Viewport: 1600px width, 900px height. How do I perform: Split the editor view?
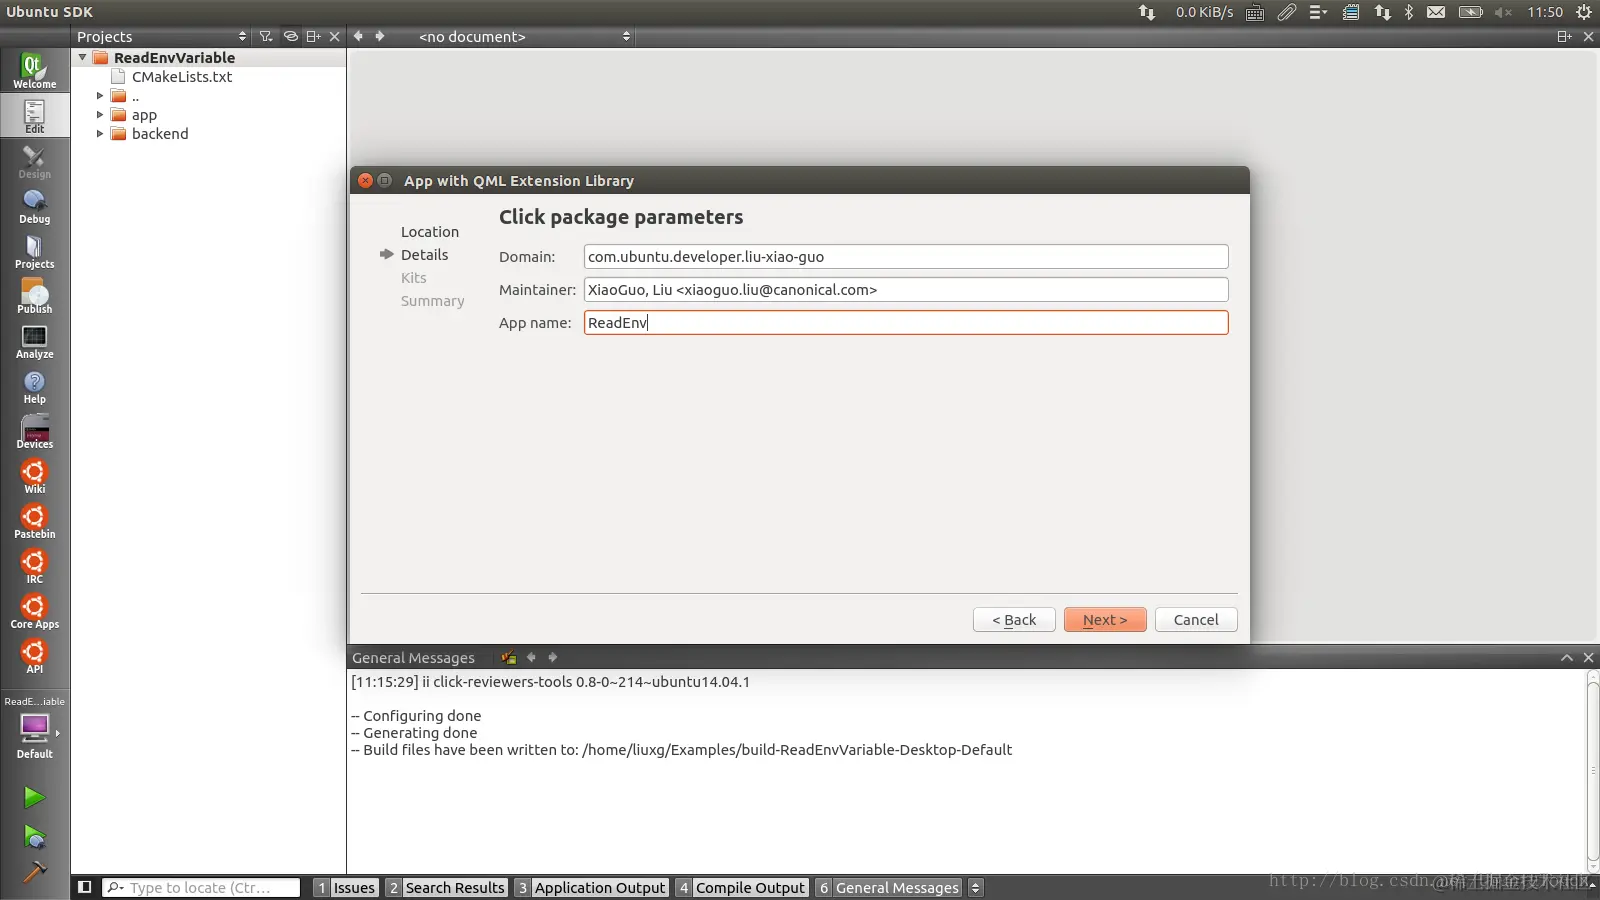click(1564, 36)
